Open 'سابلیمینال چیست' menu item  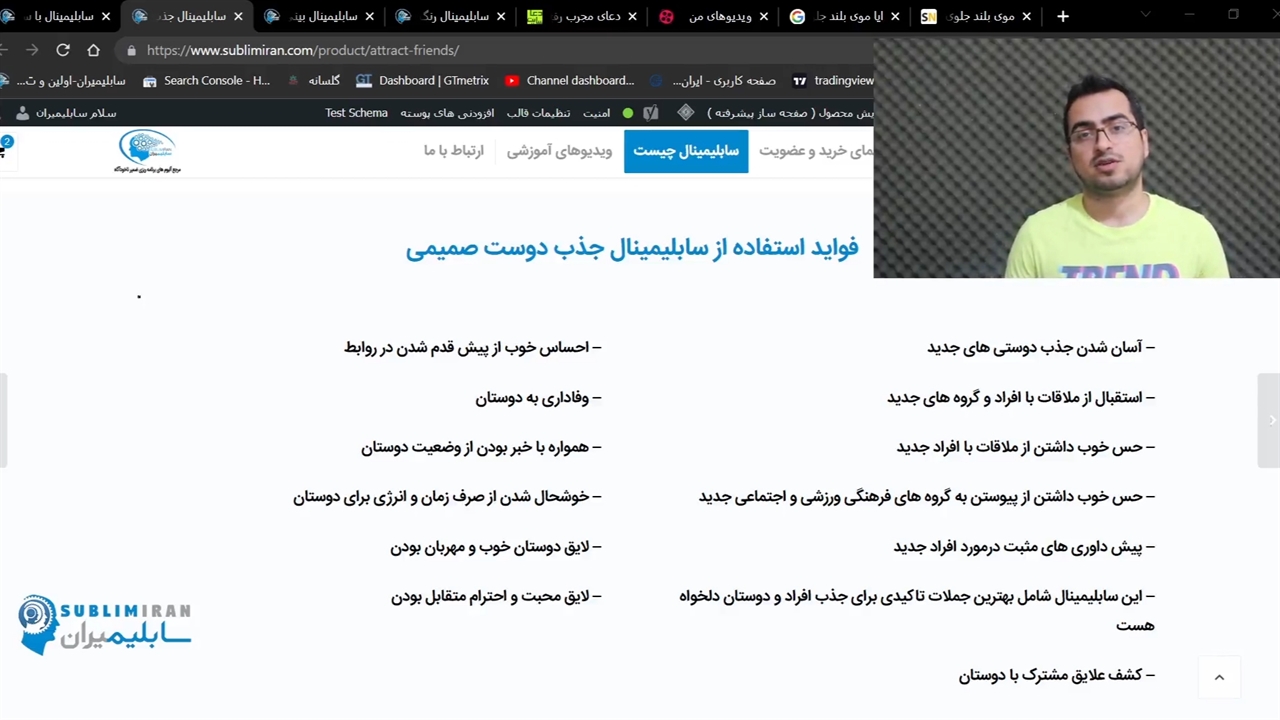coord(685,151)
